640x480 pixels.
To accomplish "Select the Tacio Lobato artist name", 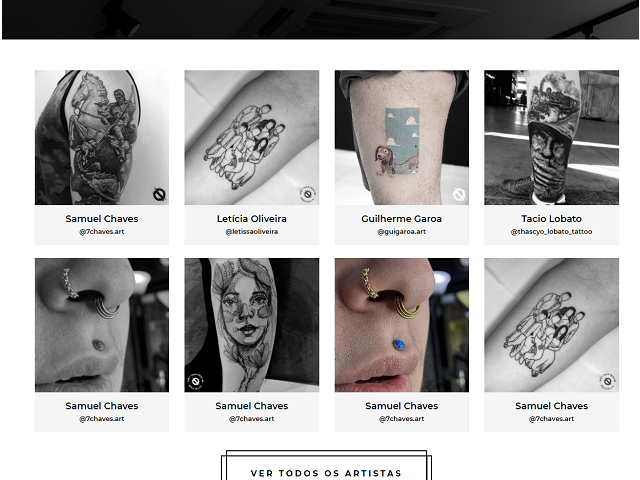I will [x=551, y=219].
